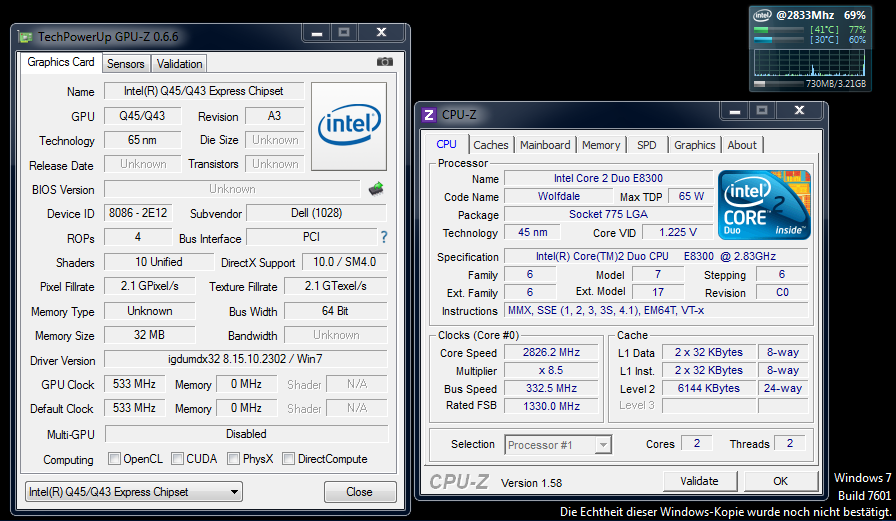Click the Close button in GPU-Z
Image resolution: width=896 pixels, height=521 pixels.
click(359, 492)
